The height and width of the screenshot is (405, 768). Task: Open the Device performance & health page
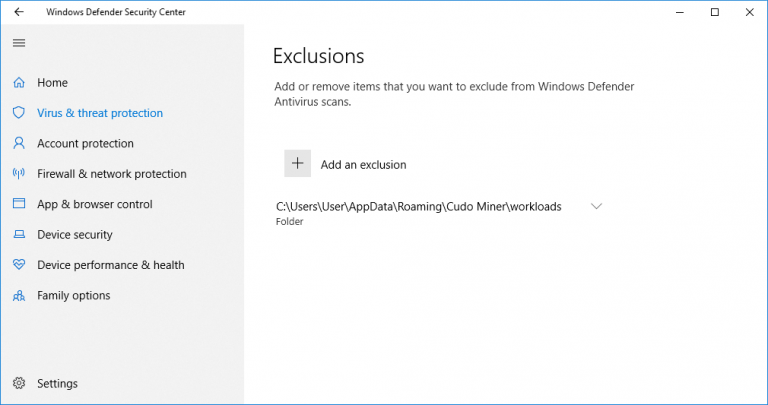[x=111, y=265]
